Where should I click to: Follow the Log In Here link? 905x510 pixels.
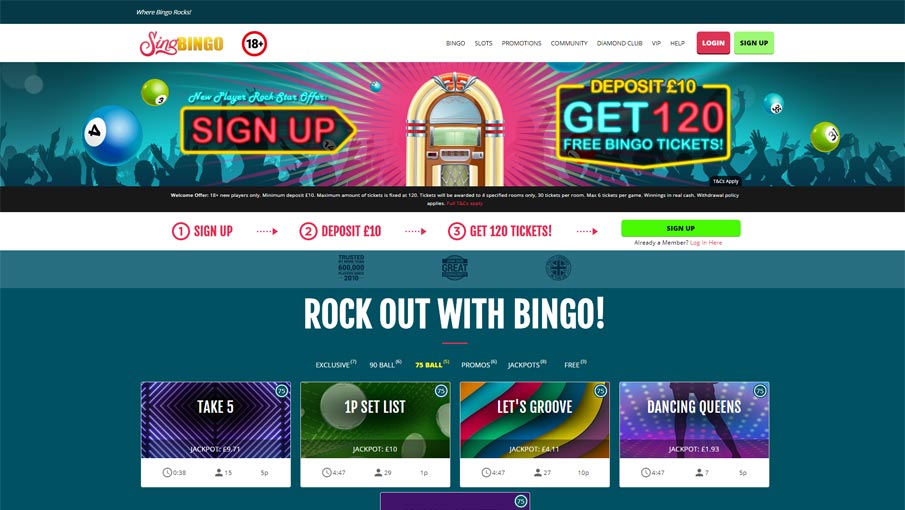click(x=706, y=243)
